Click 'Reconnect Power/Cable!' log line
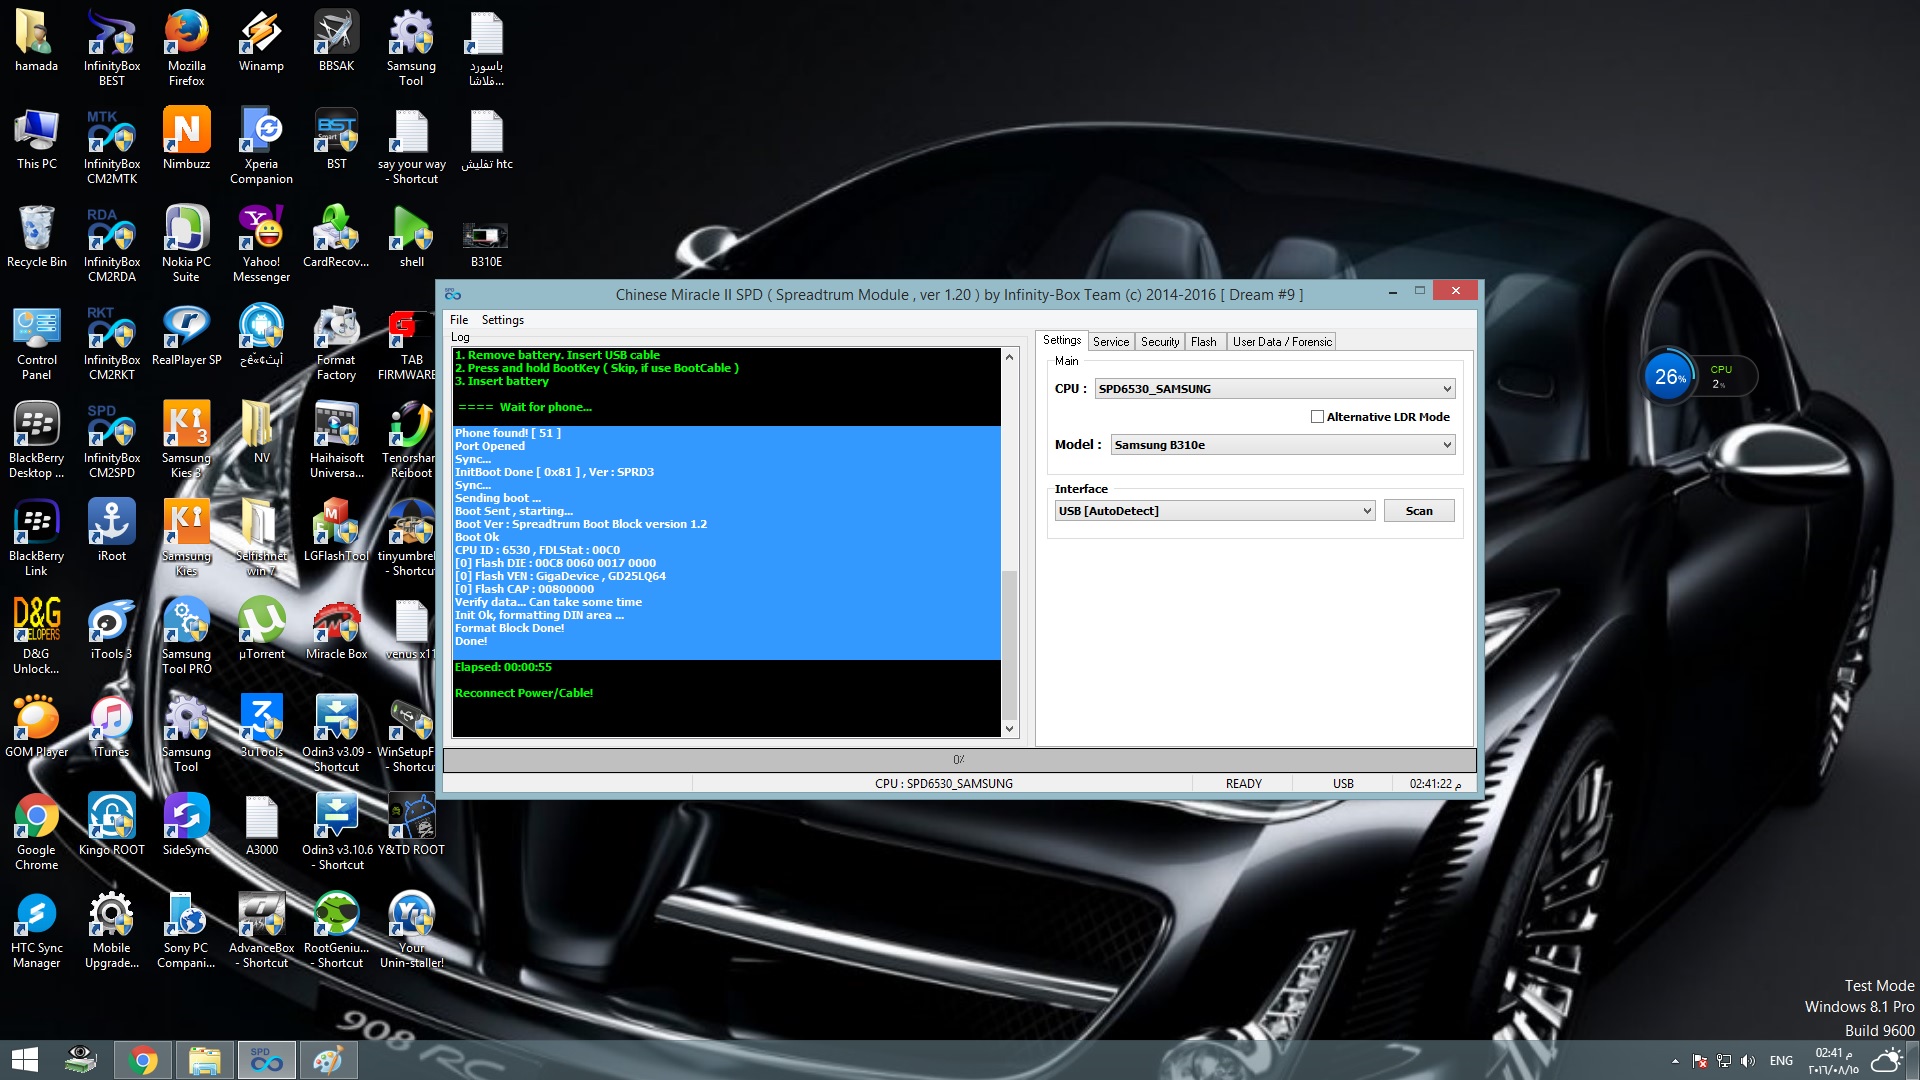This screenshot has width=1920, height=1080. 523,693
